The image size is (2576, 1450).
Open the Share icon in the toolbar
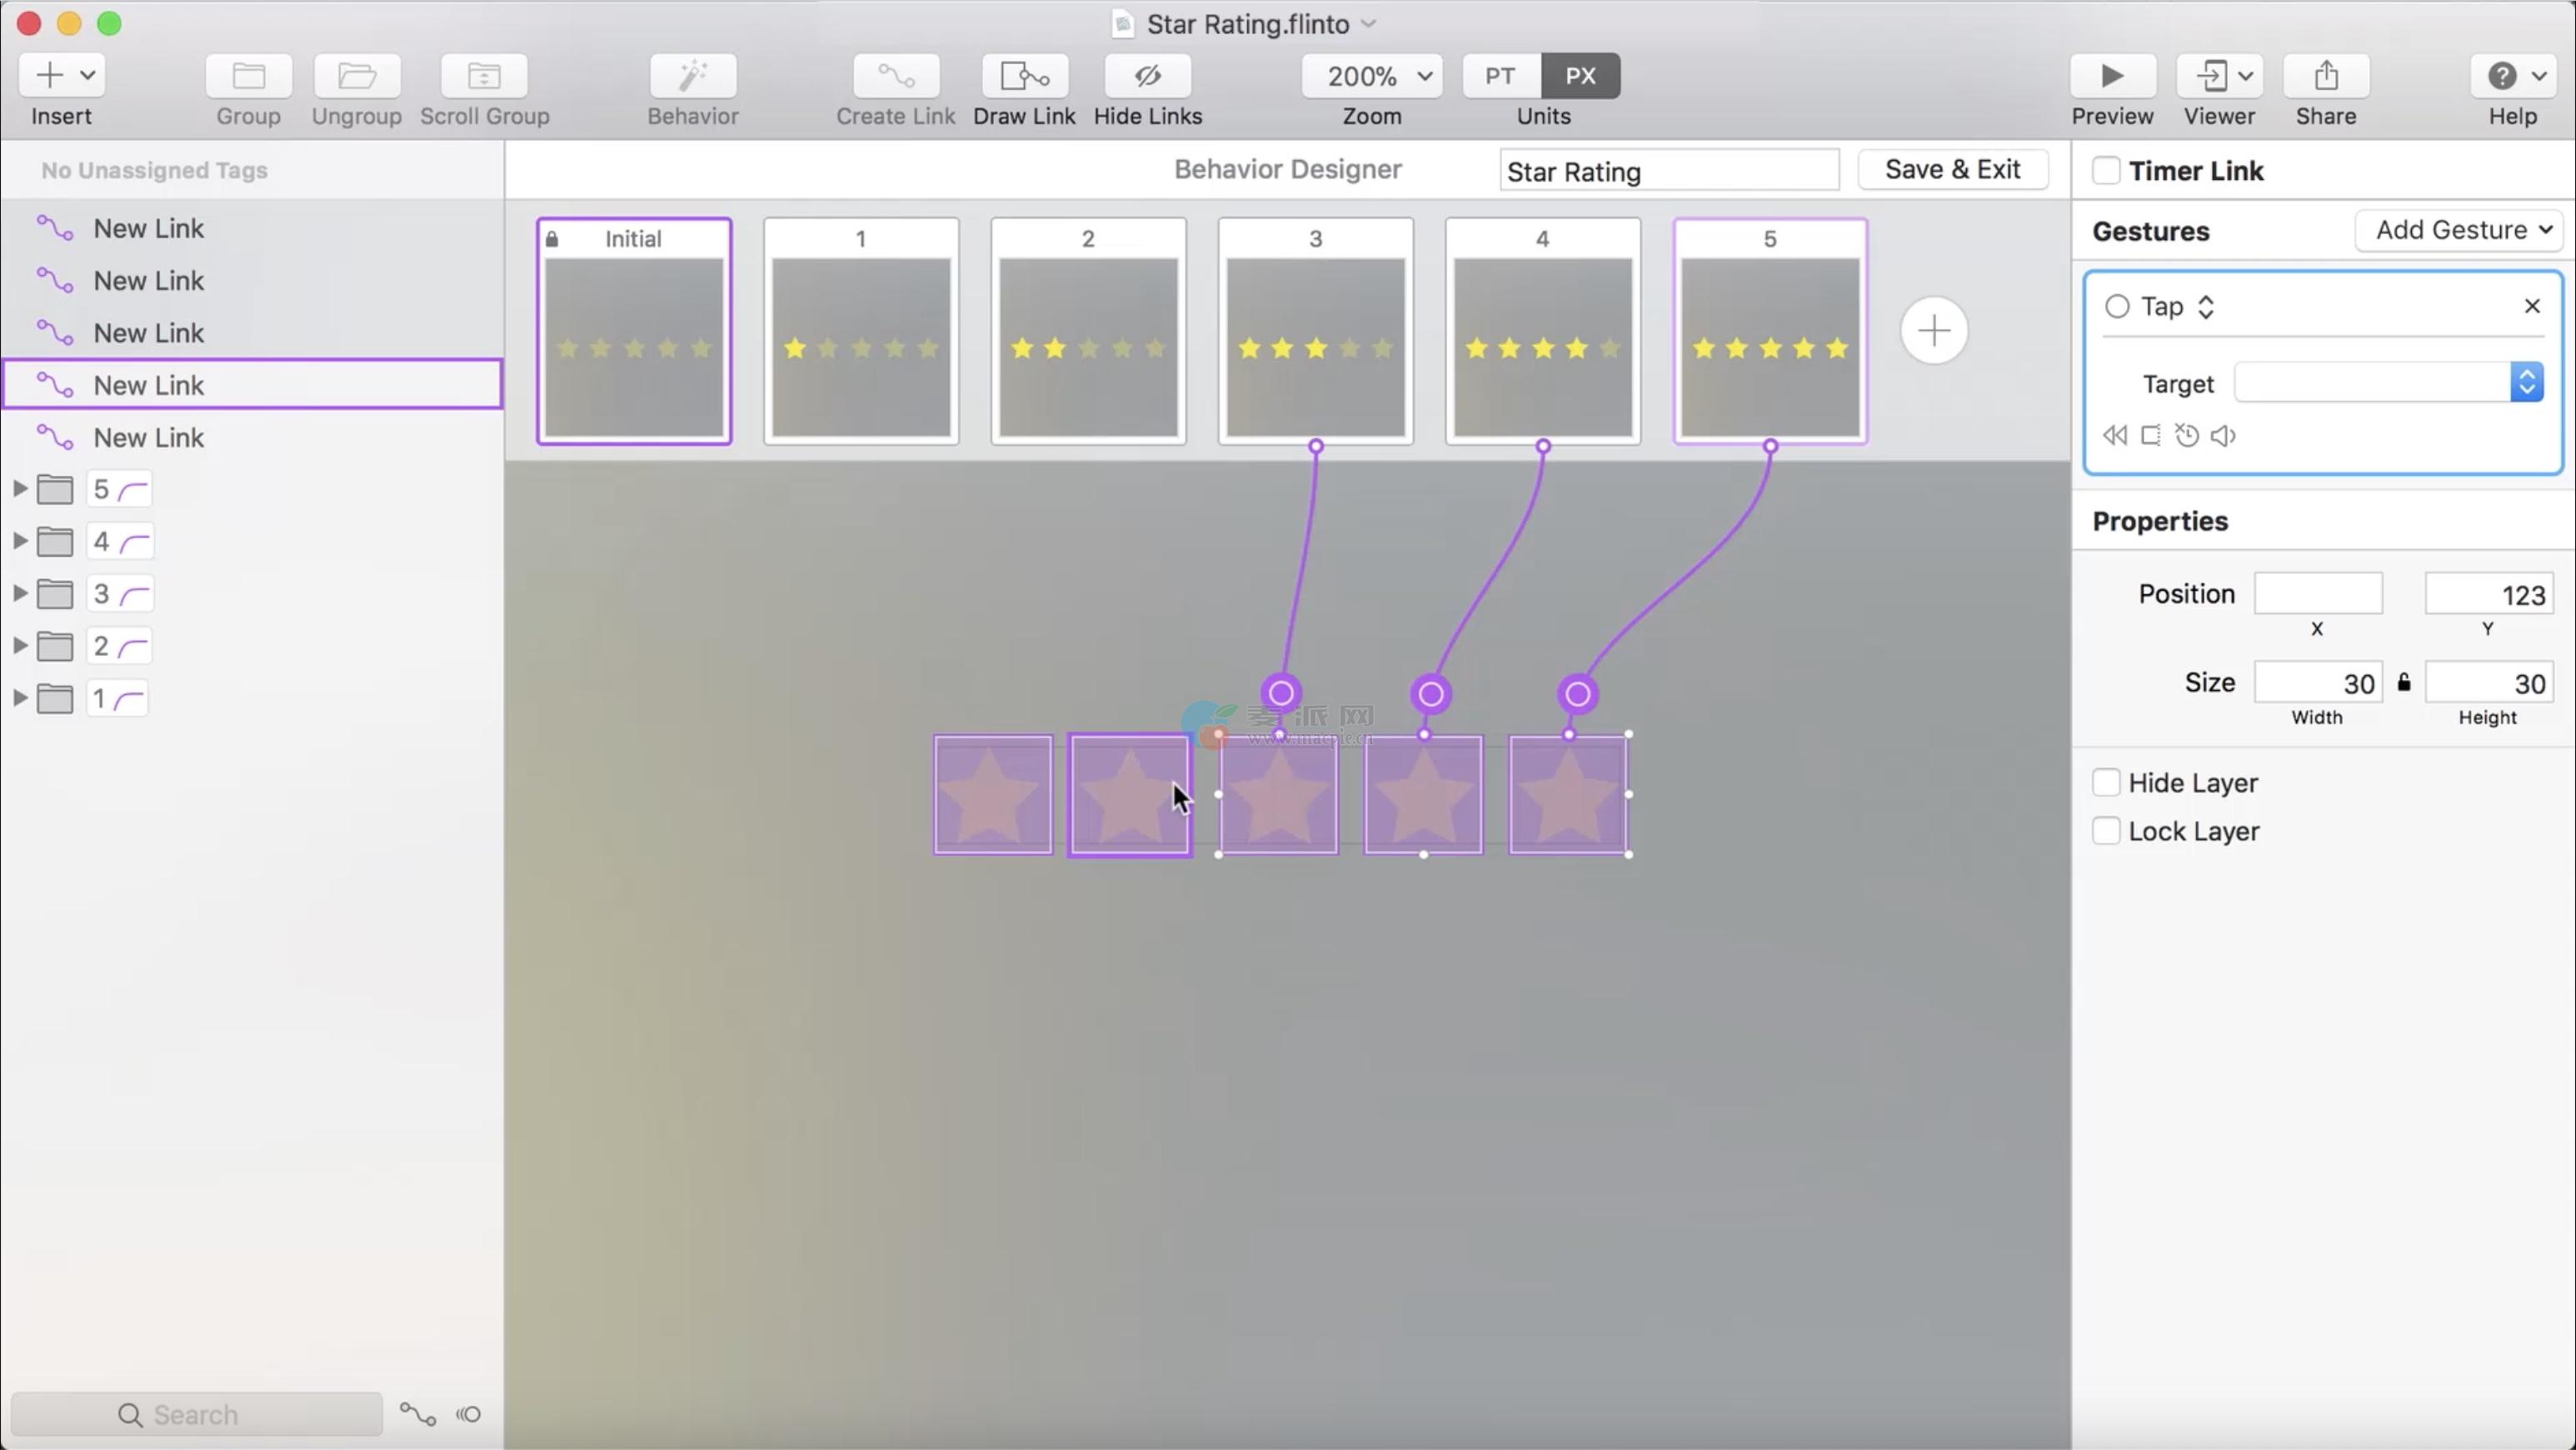point(2325,76)
